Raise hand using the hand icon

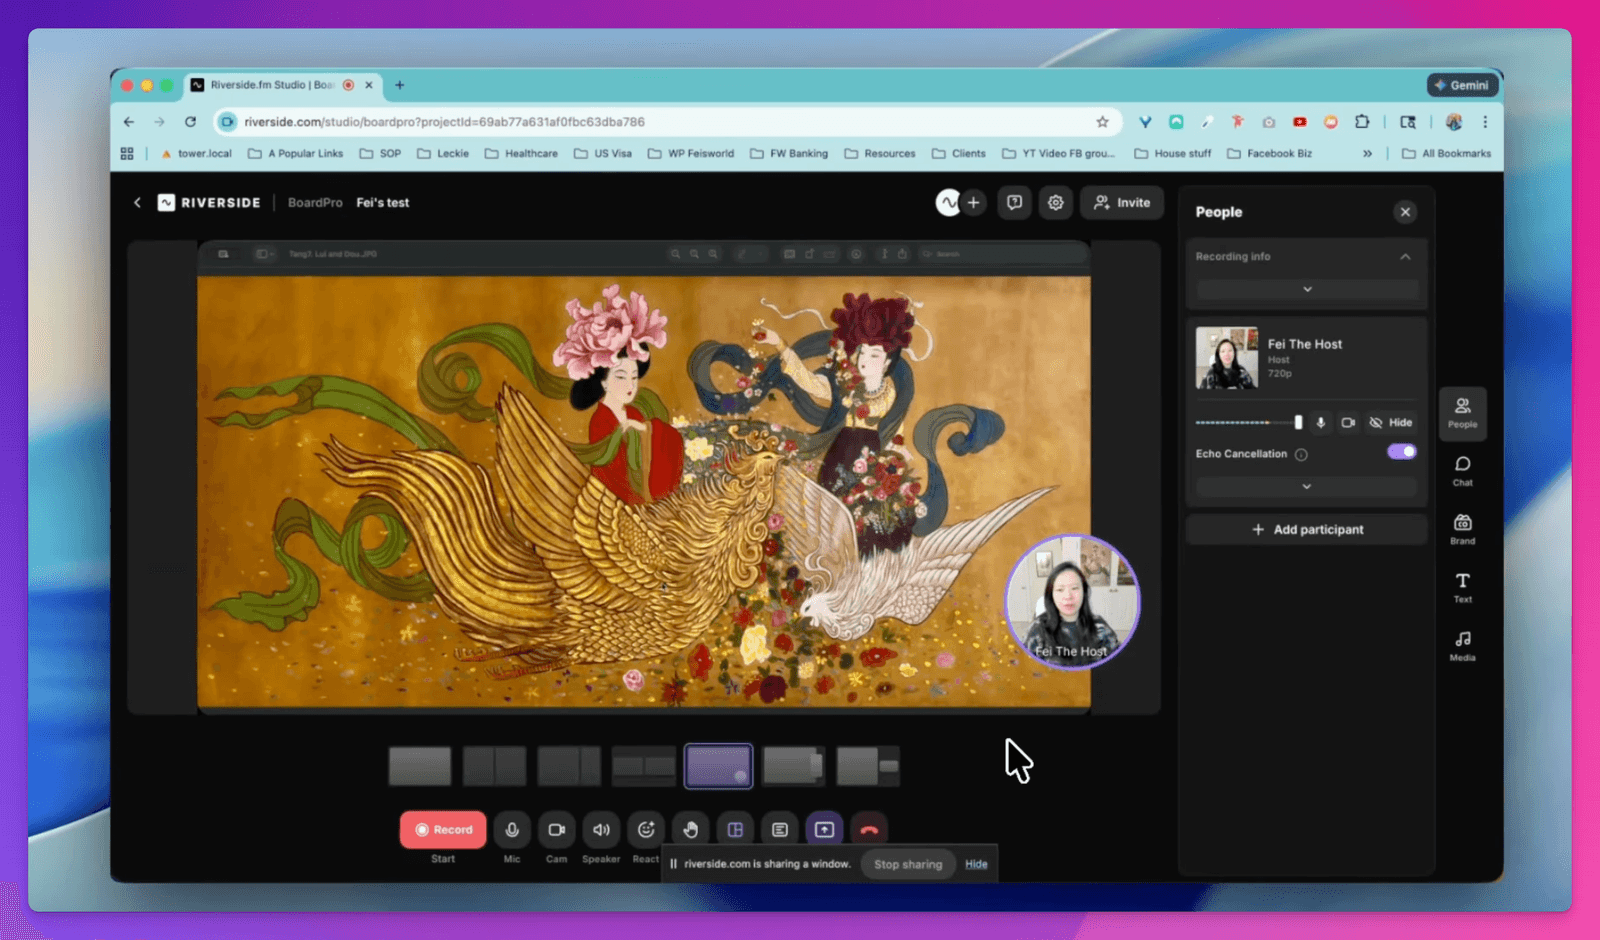click(x=690, y=829)
